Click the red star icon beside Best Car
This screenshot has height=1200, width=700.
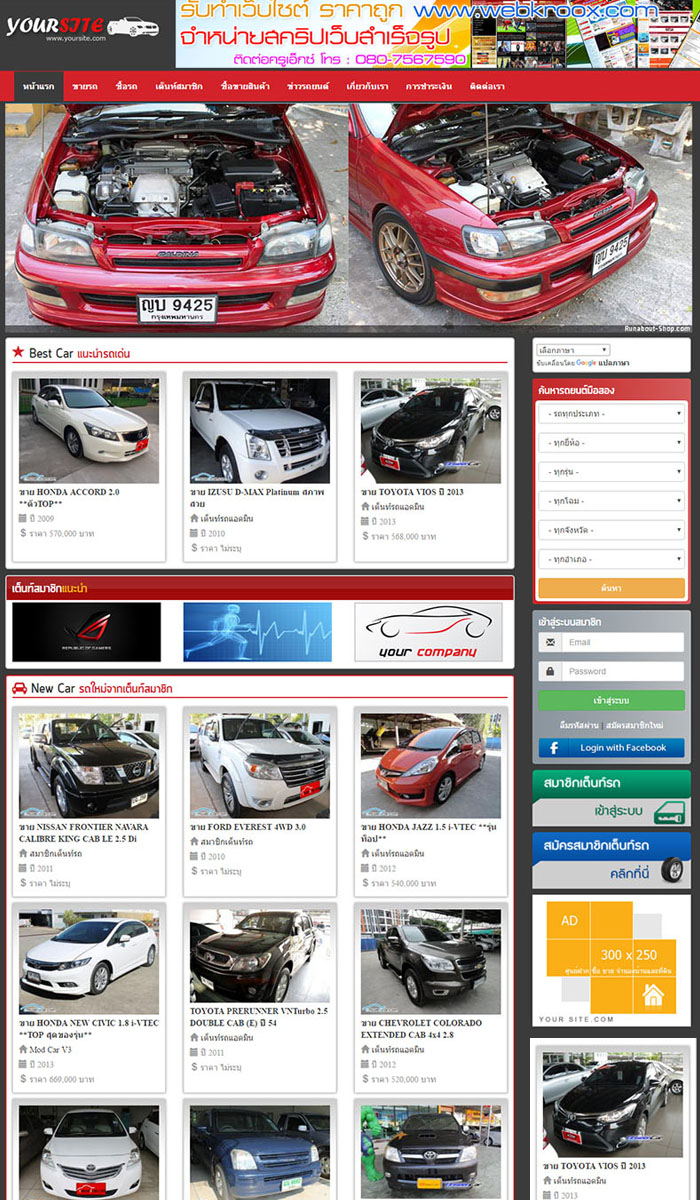click(x=18, y=353)
